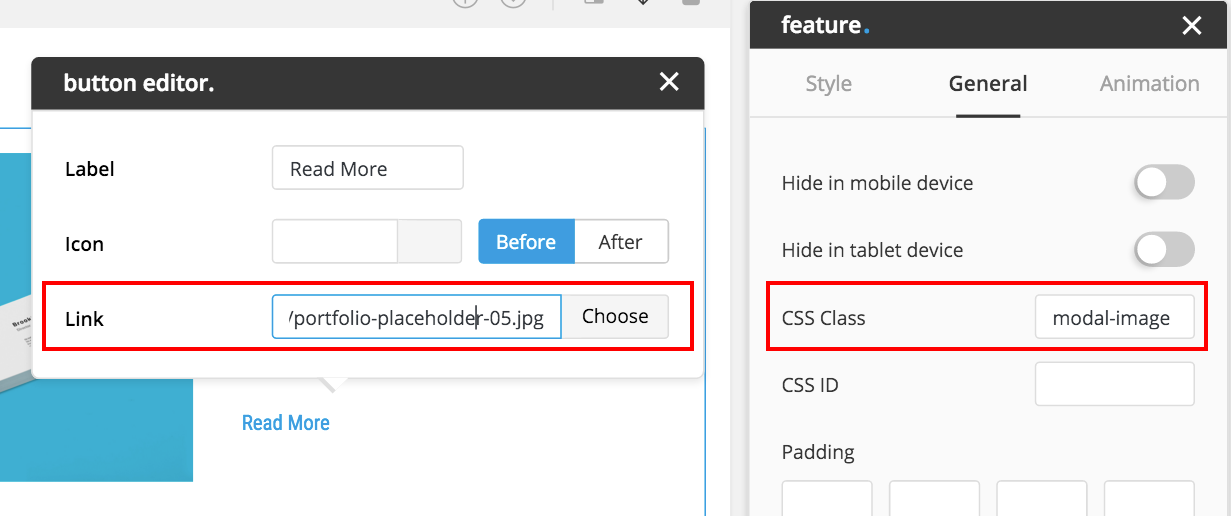Screen dimensions: 1231x516
Task: Set icon position to Before
Action: tap(526, 242)
